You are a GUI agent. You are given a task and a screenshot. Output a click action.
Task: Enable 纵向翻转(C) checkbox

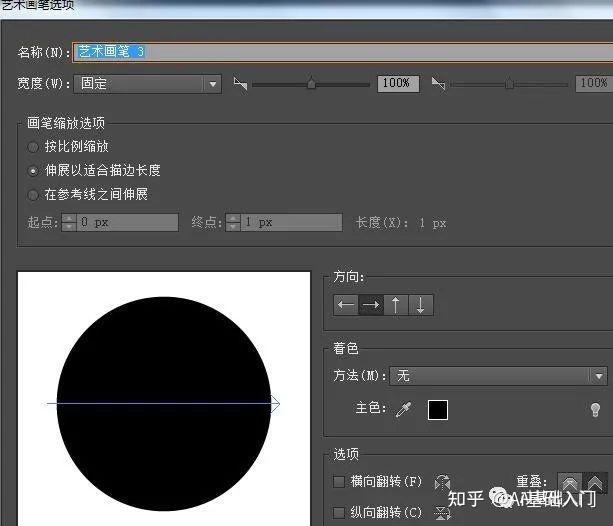[x=339, y=512]
